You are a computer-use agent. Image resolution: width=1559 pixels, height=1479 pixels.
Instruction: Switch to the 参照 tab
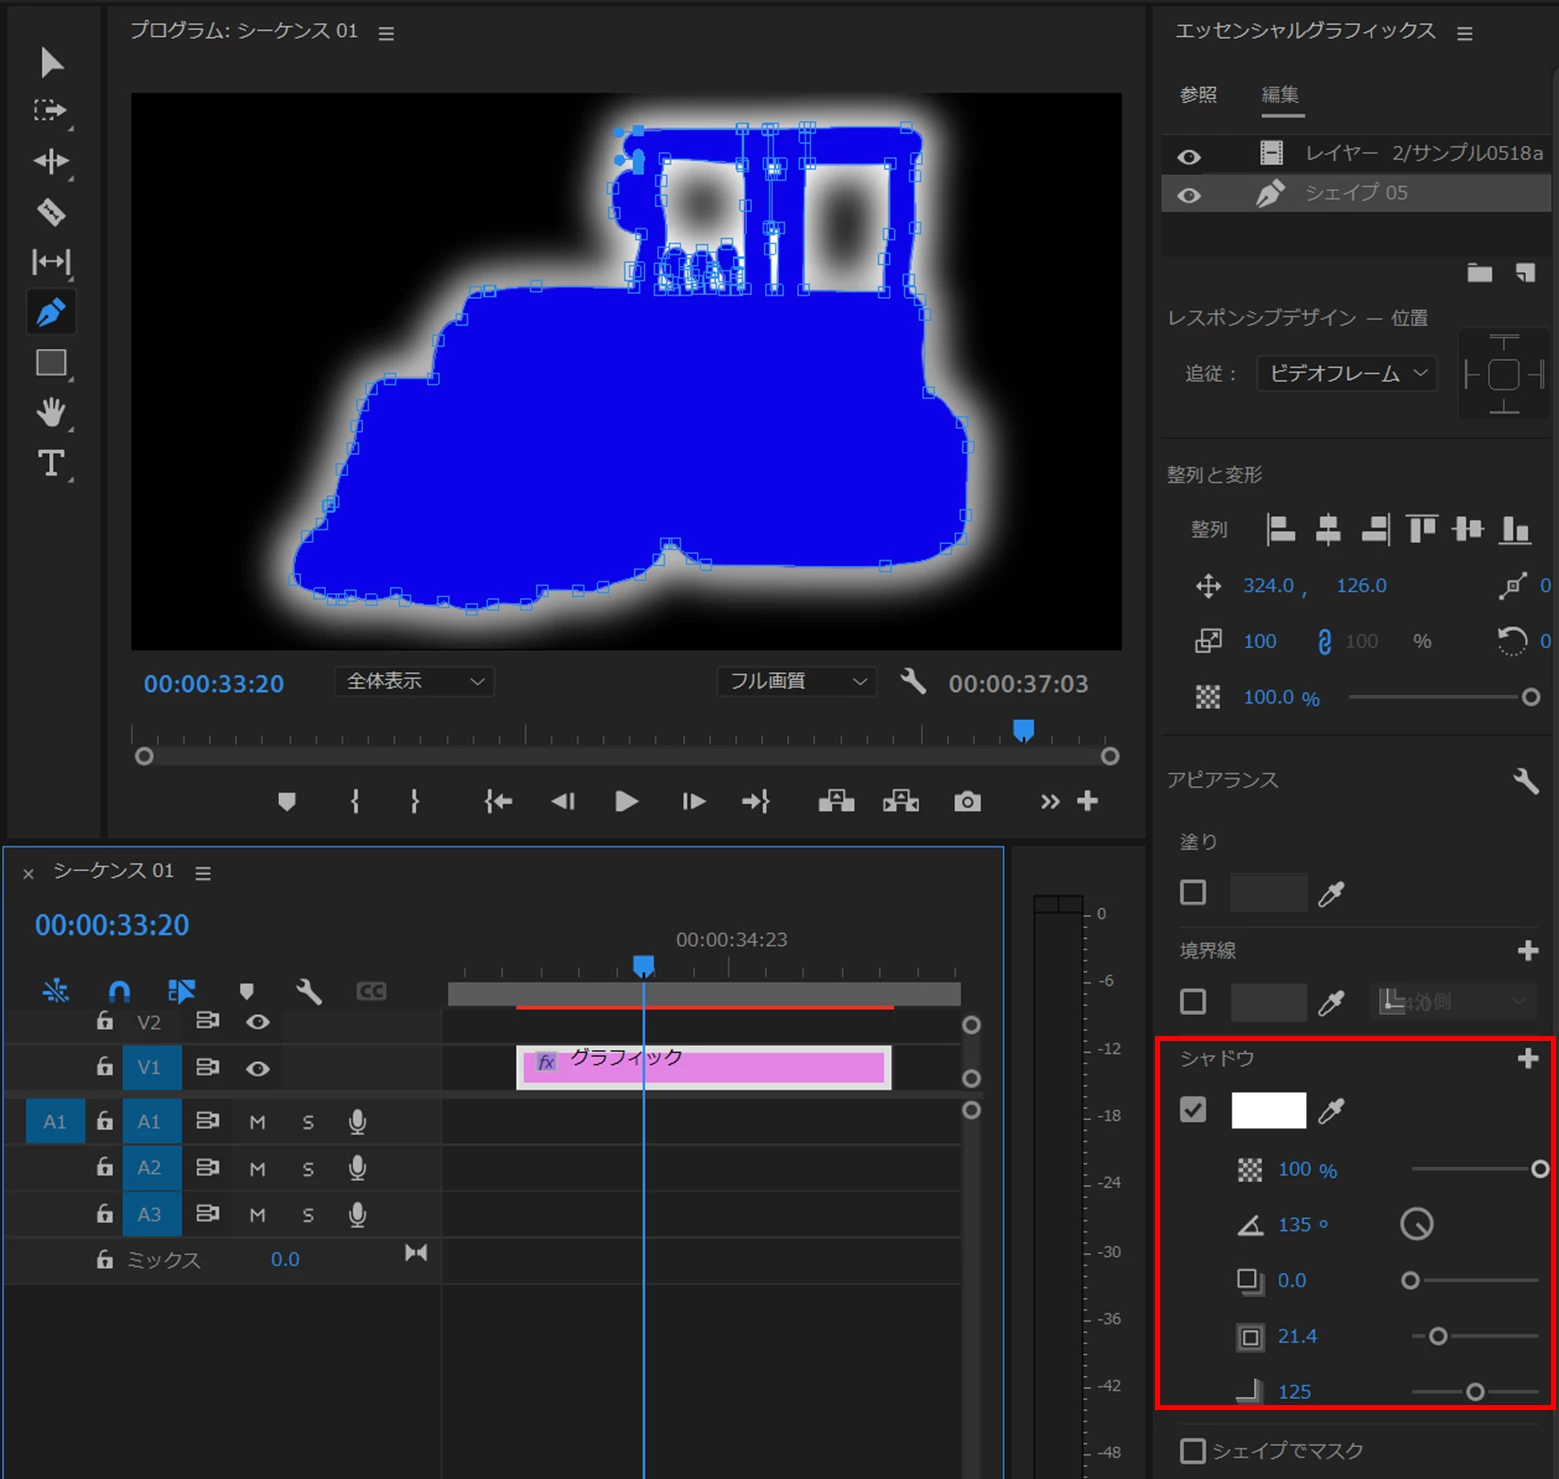[x=1198, y=95]
